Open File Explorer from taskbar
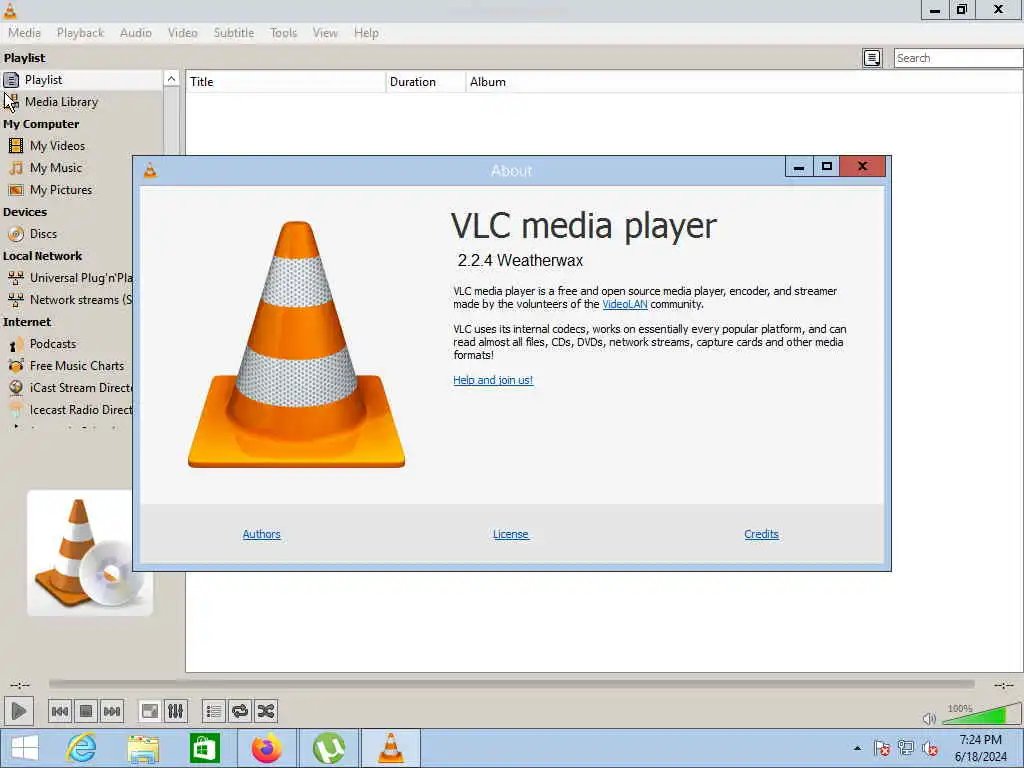The height and width of the screenshot is (768, 1024). point(143,748)
